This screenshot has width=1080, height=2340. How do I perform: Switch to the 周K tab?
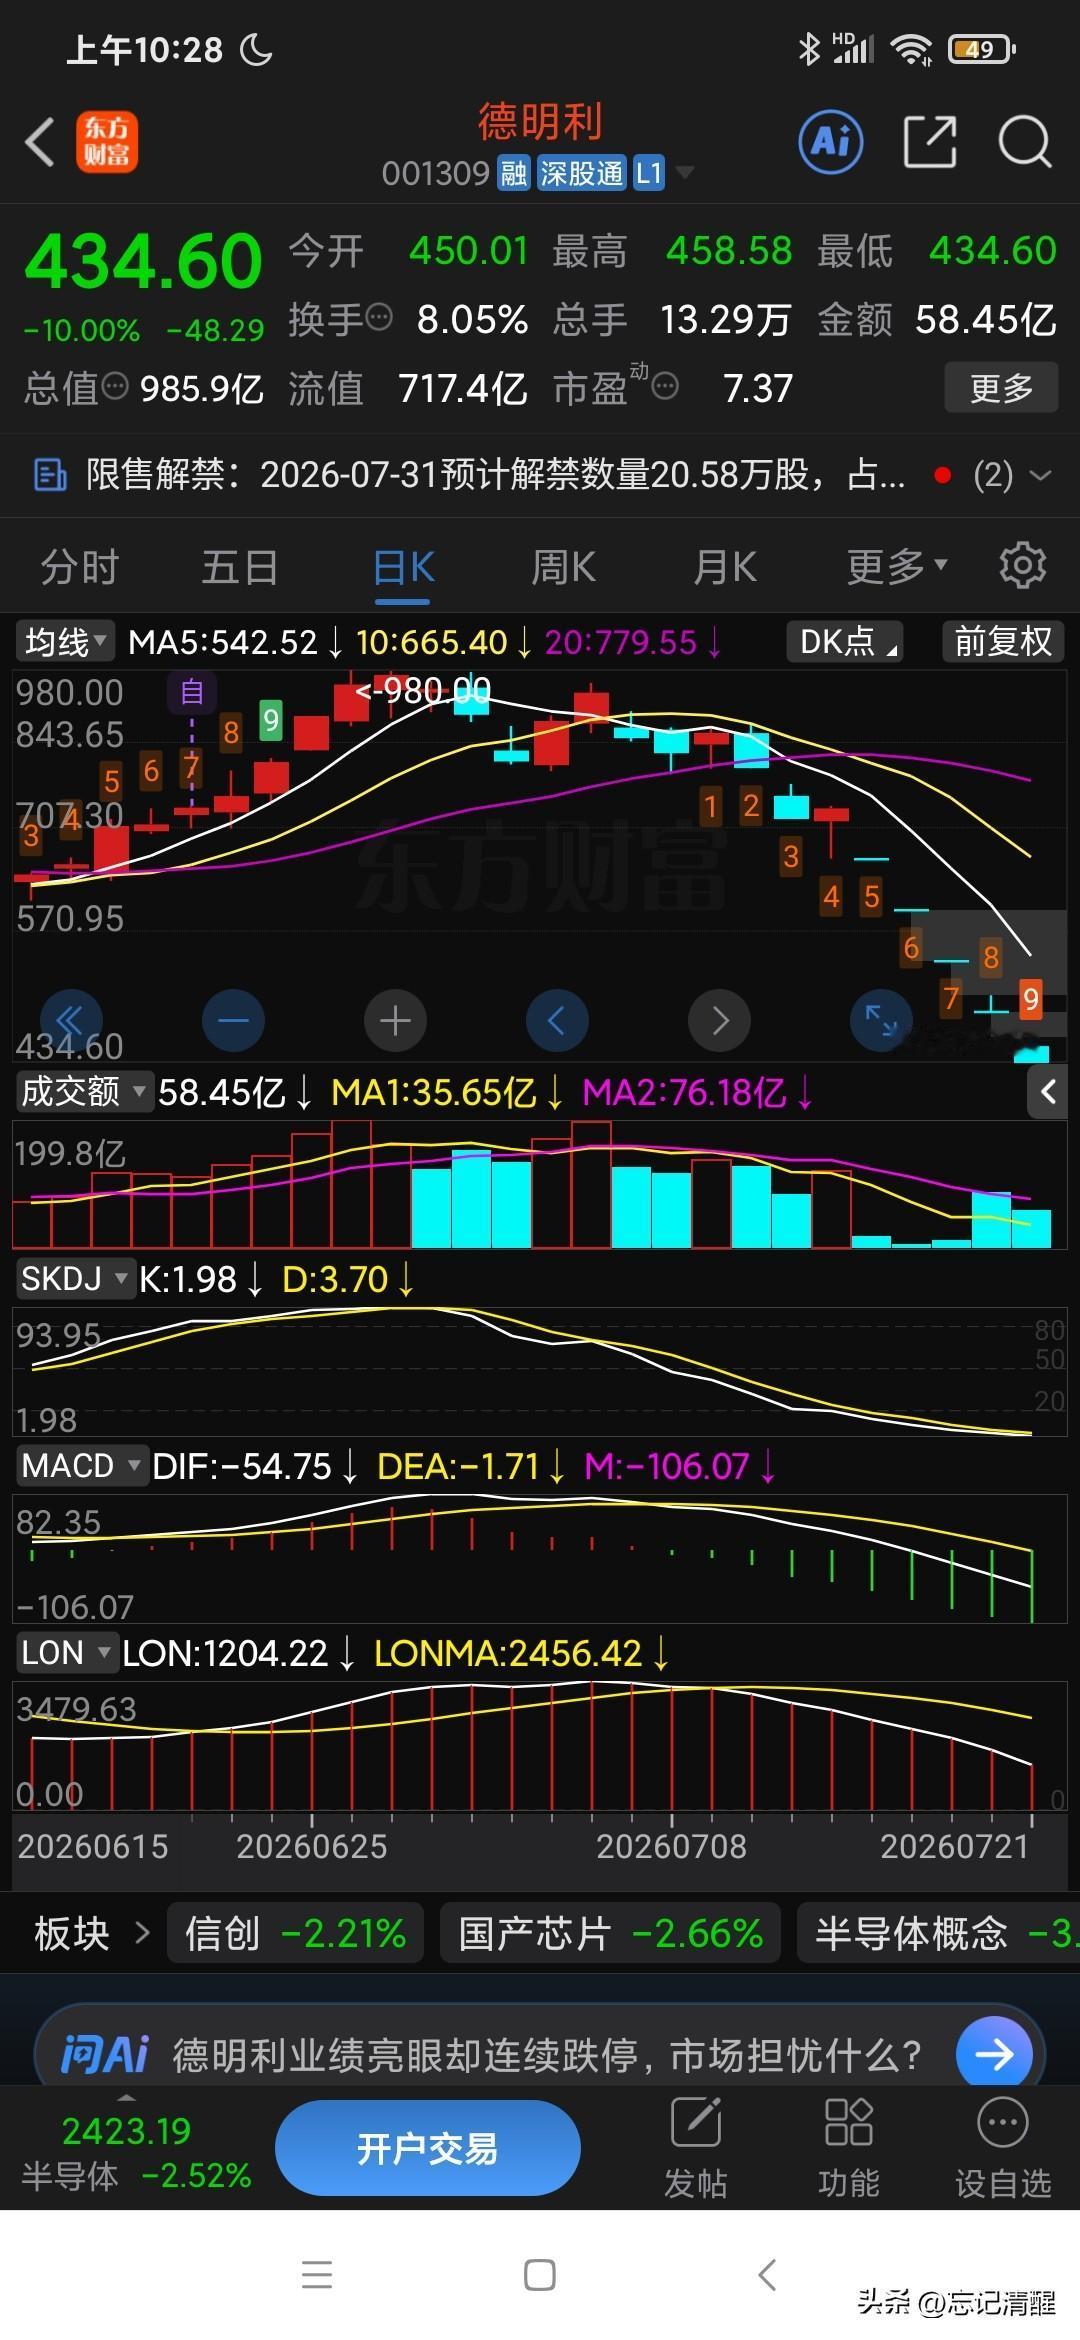[564, 566]
